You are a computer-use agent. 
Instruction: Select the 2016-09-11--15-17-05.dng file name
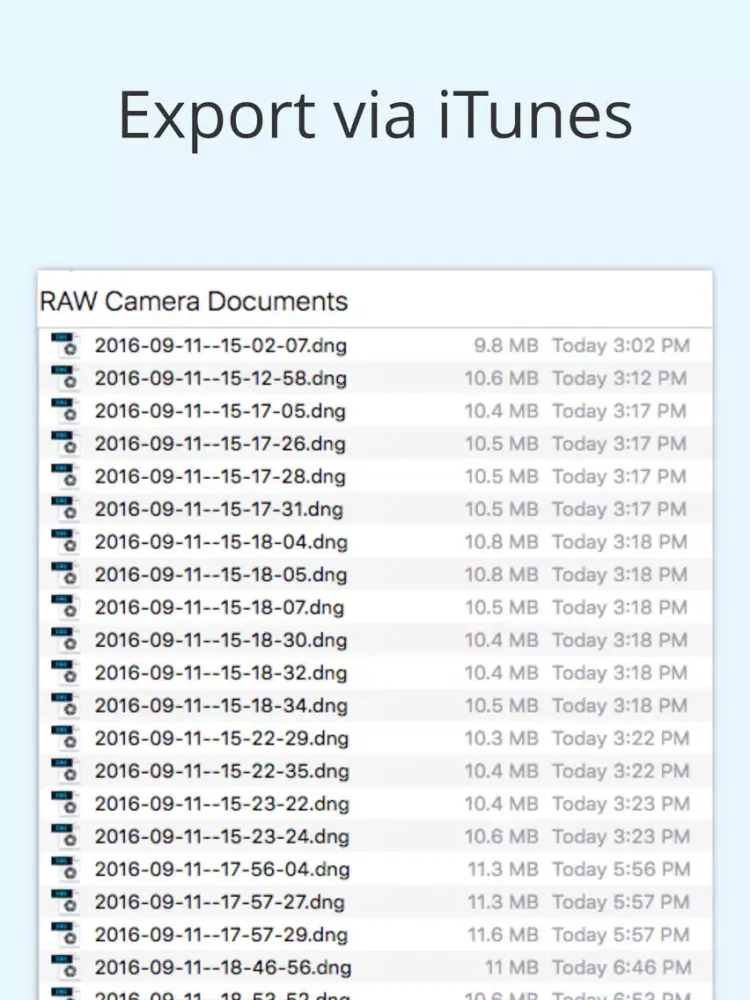tap(220, 411)
